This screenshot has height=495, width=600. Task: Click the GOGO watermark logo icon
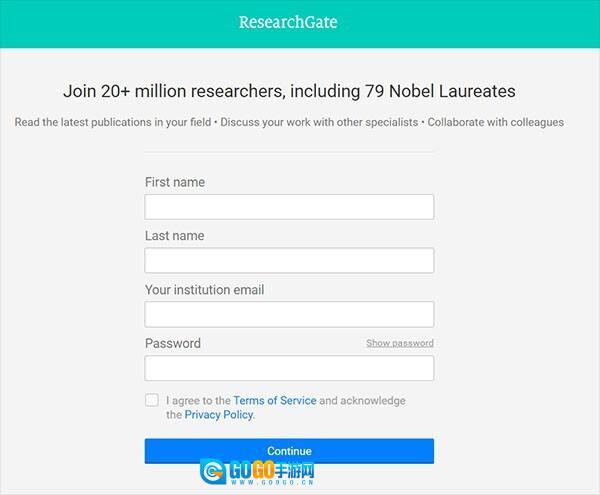pyautogui.click(x=212, y=471)
